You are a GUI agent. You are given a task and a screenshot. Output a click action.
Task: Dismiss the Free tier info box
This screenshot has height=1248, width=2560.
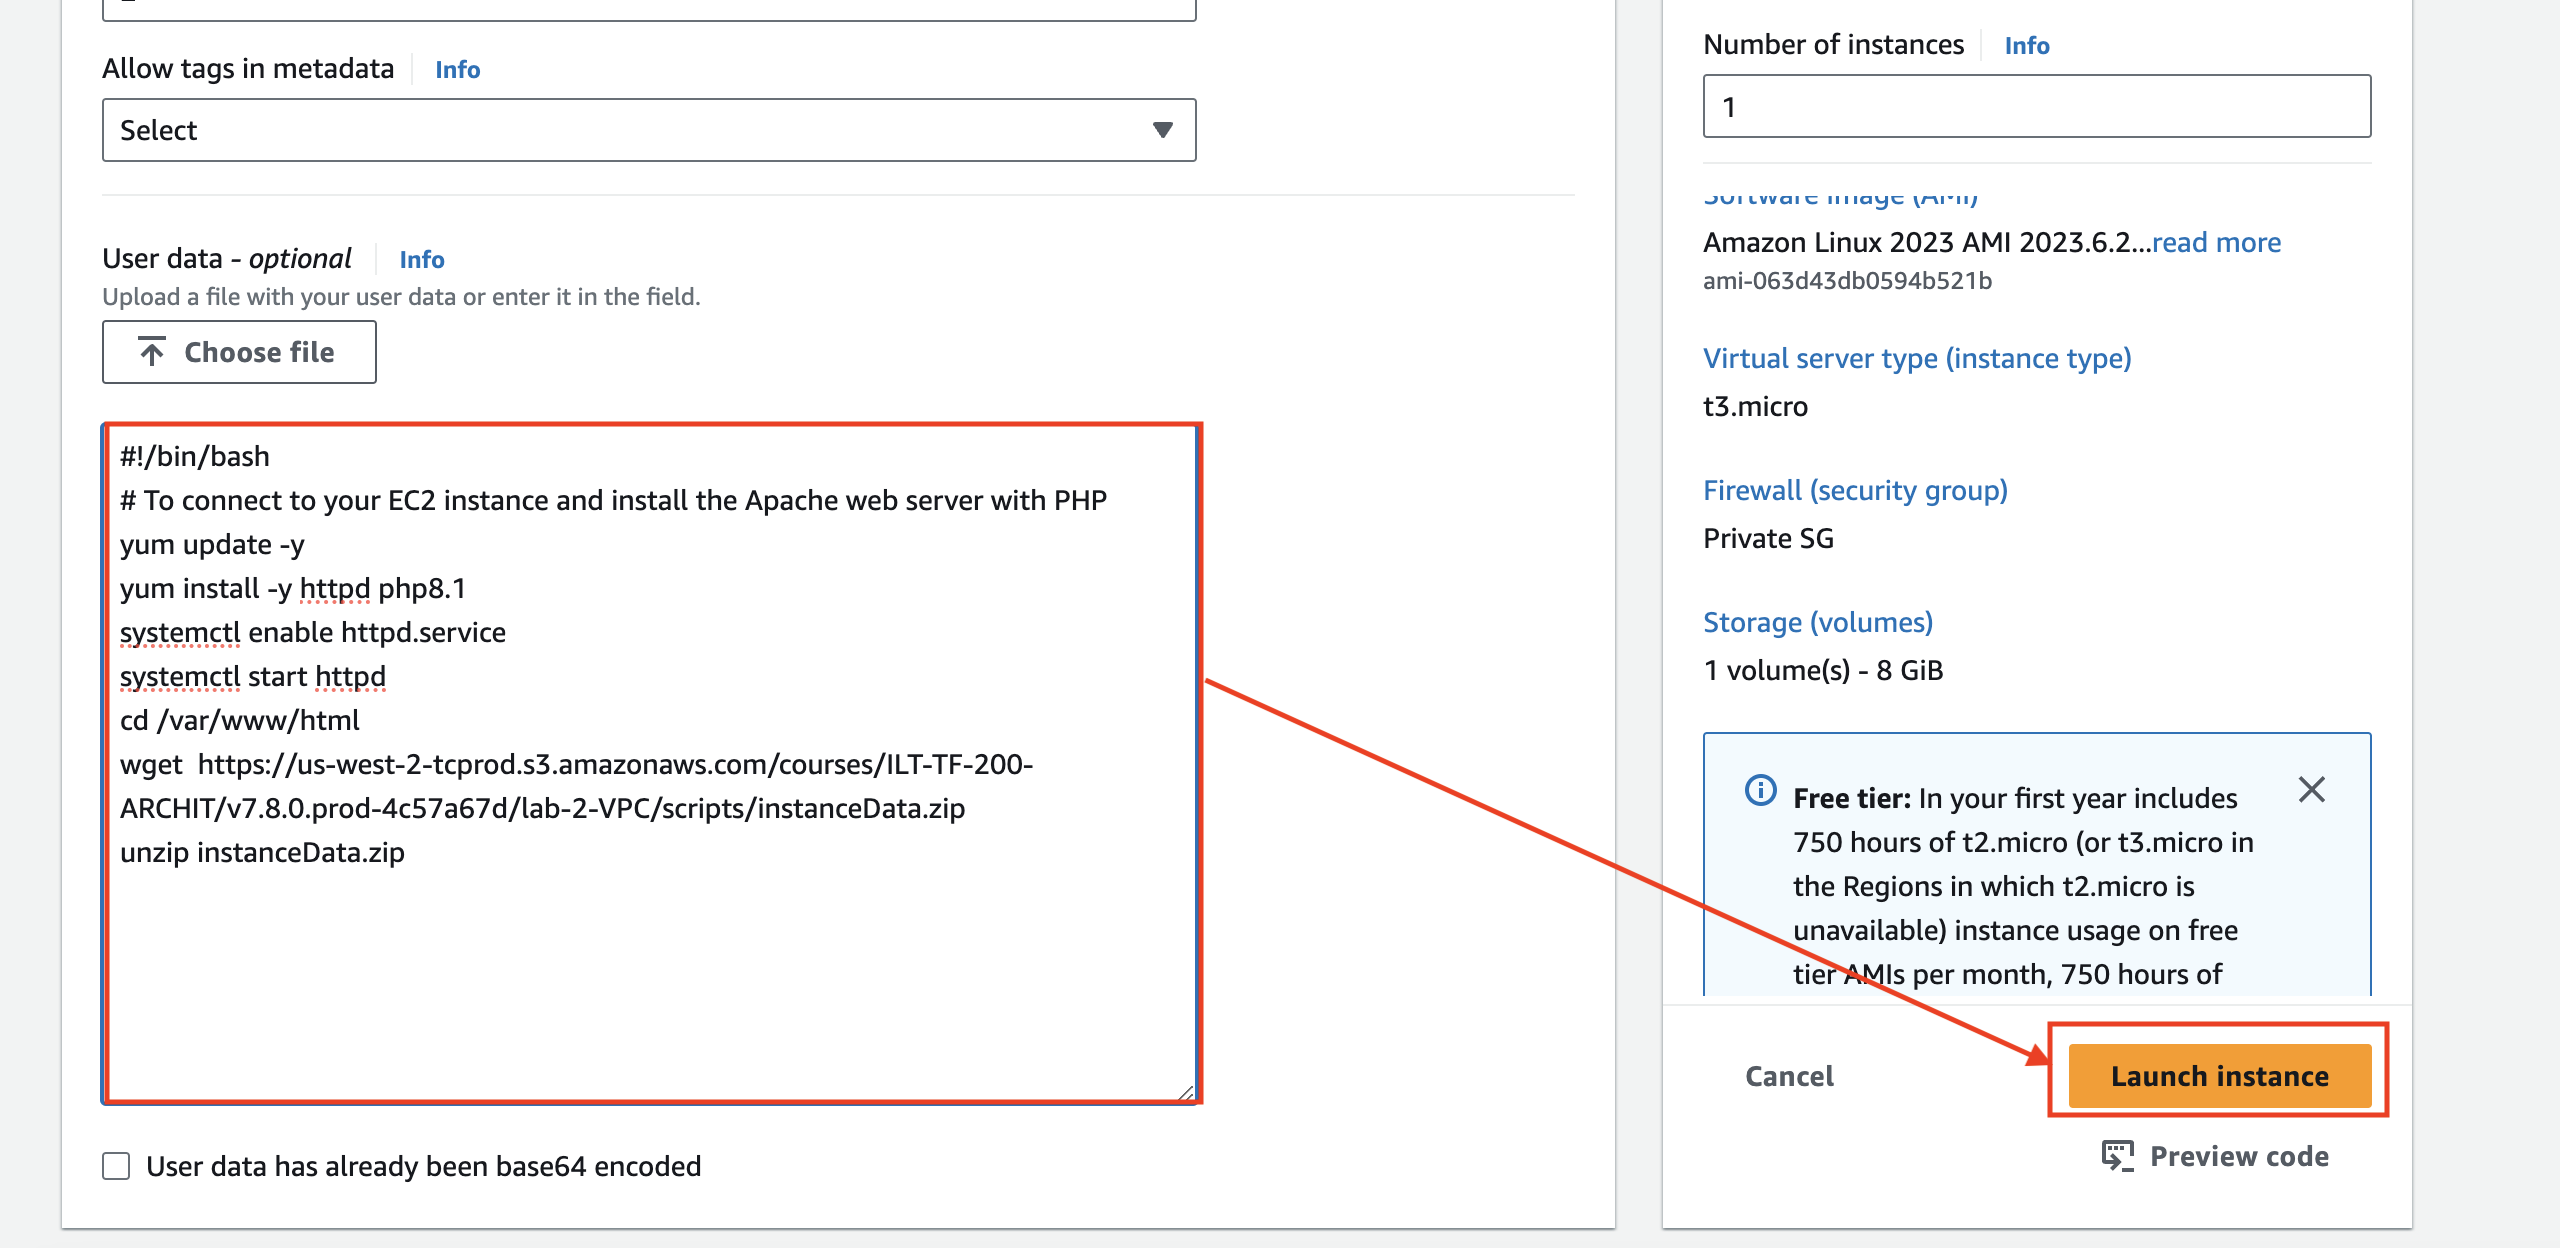tap(2311, 790)
